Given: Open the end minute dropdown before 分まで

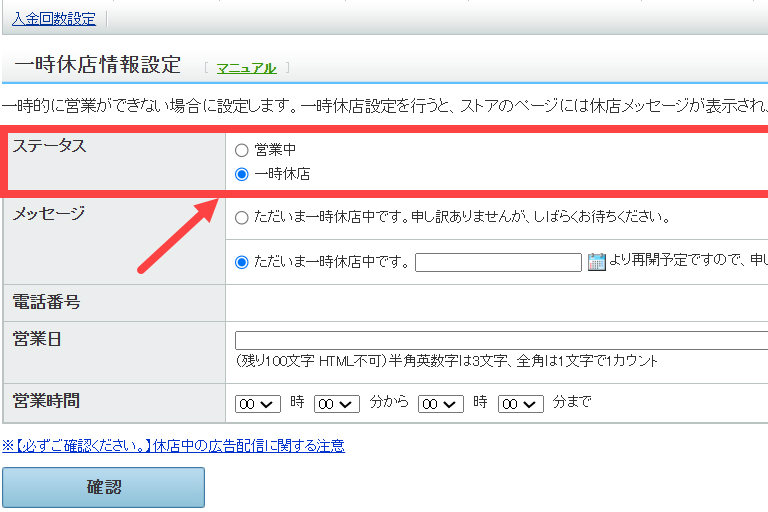Looking at the screenshot, I should [x=521, y=404].
